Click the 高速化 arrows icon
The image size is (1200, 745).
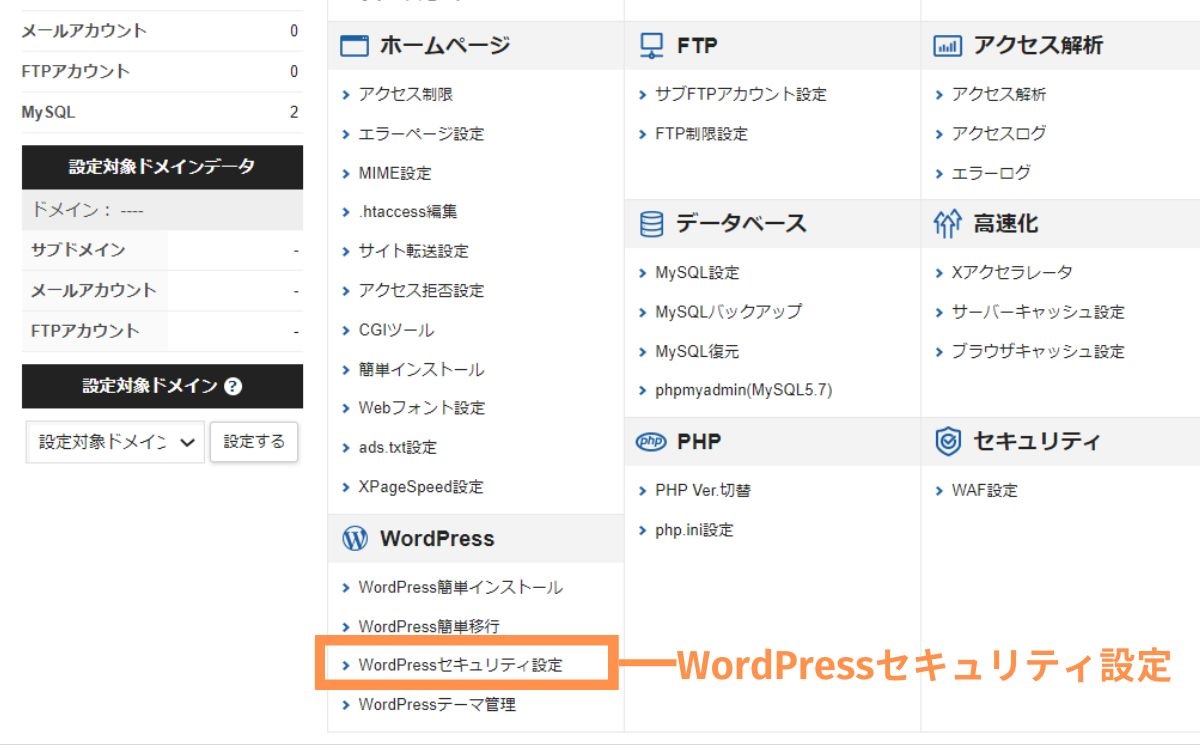[947, 224]
